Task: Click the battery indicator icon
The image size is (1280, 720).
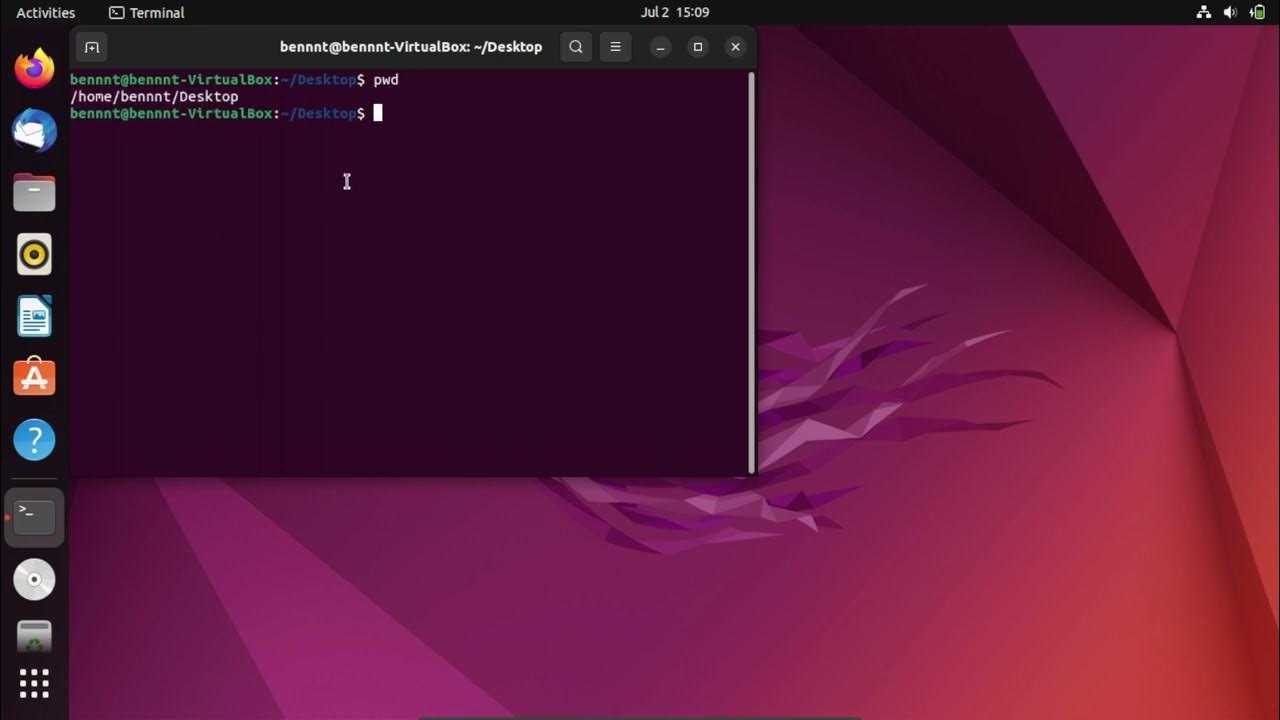Action: (1256, 13)
